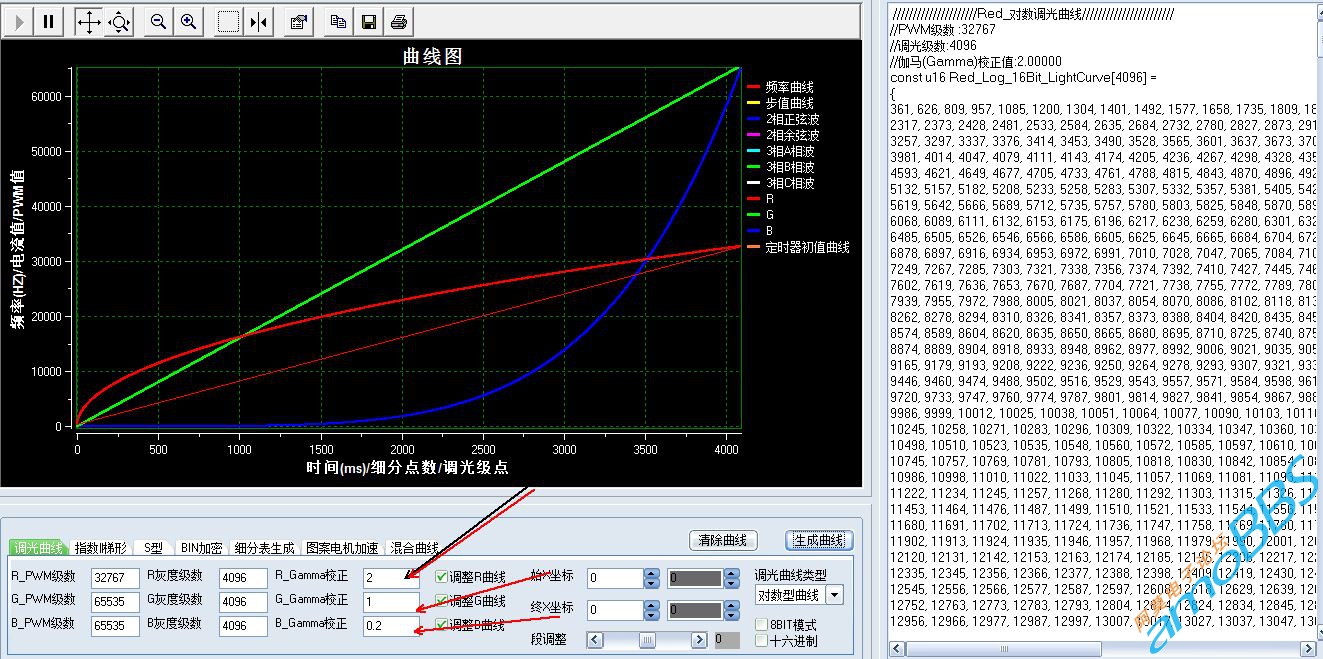Click the 清除曲线 button
The width and height of the screenshot is (1323, 659).
coord(723,540)
